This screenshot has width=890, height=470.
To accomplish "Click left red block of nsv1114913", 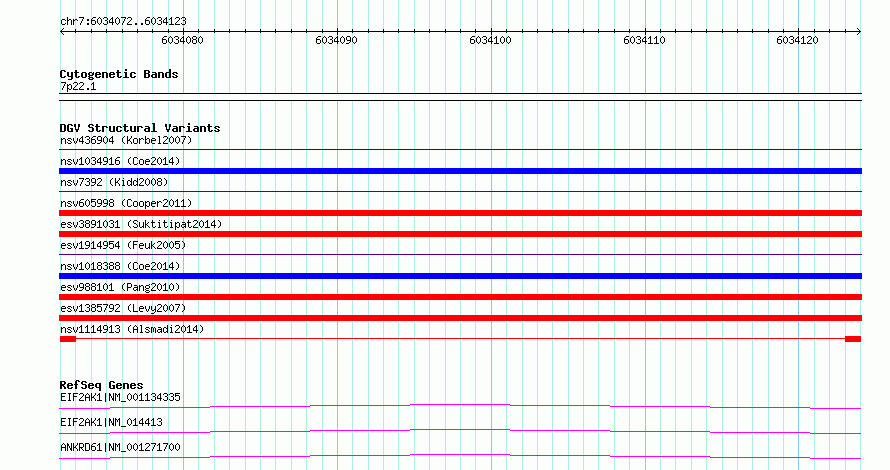I will tap(68, 339).
